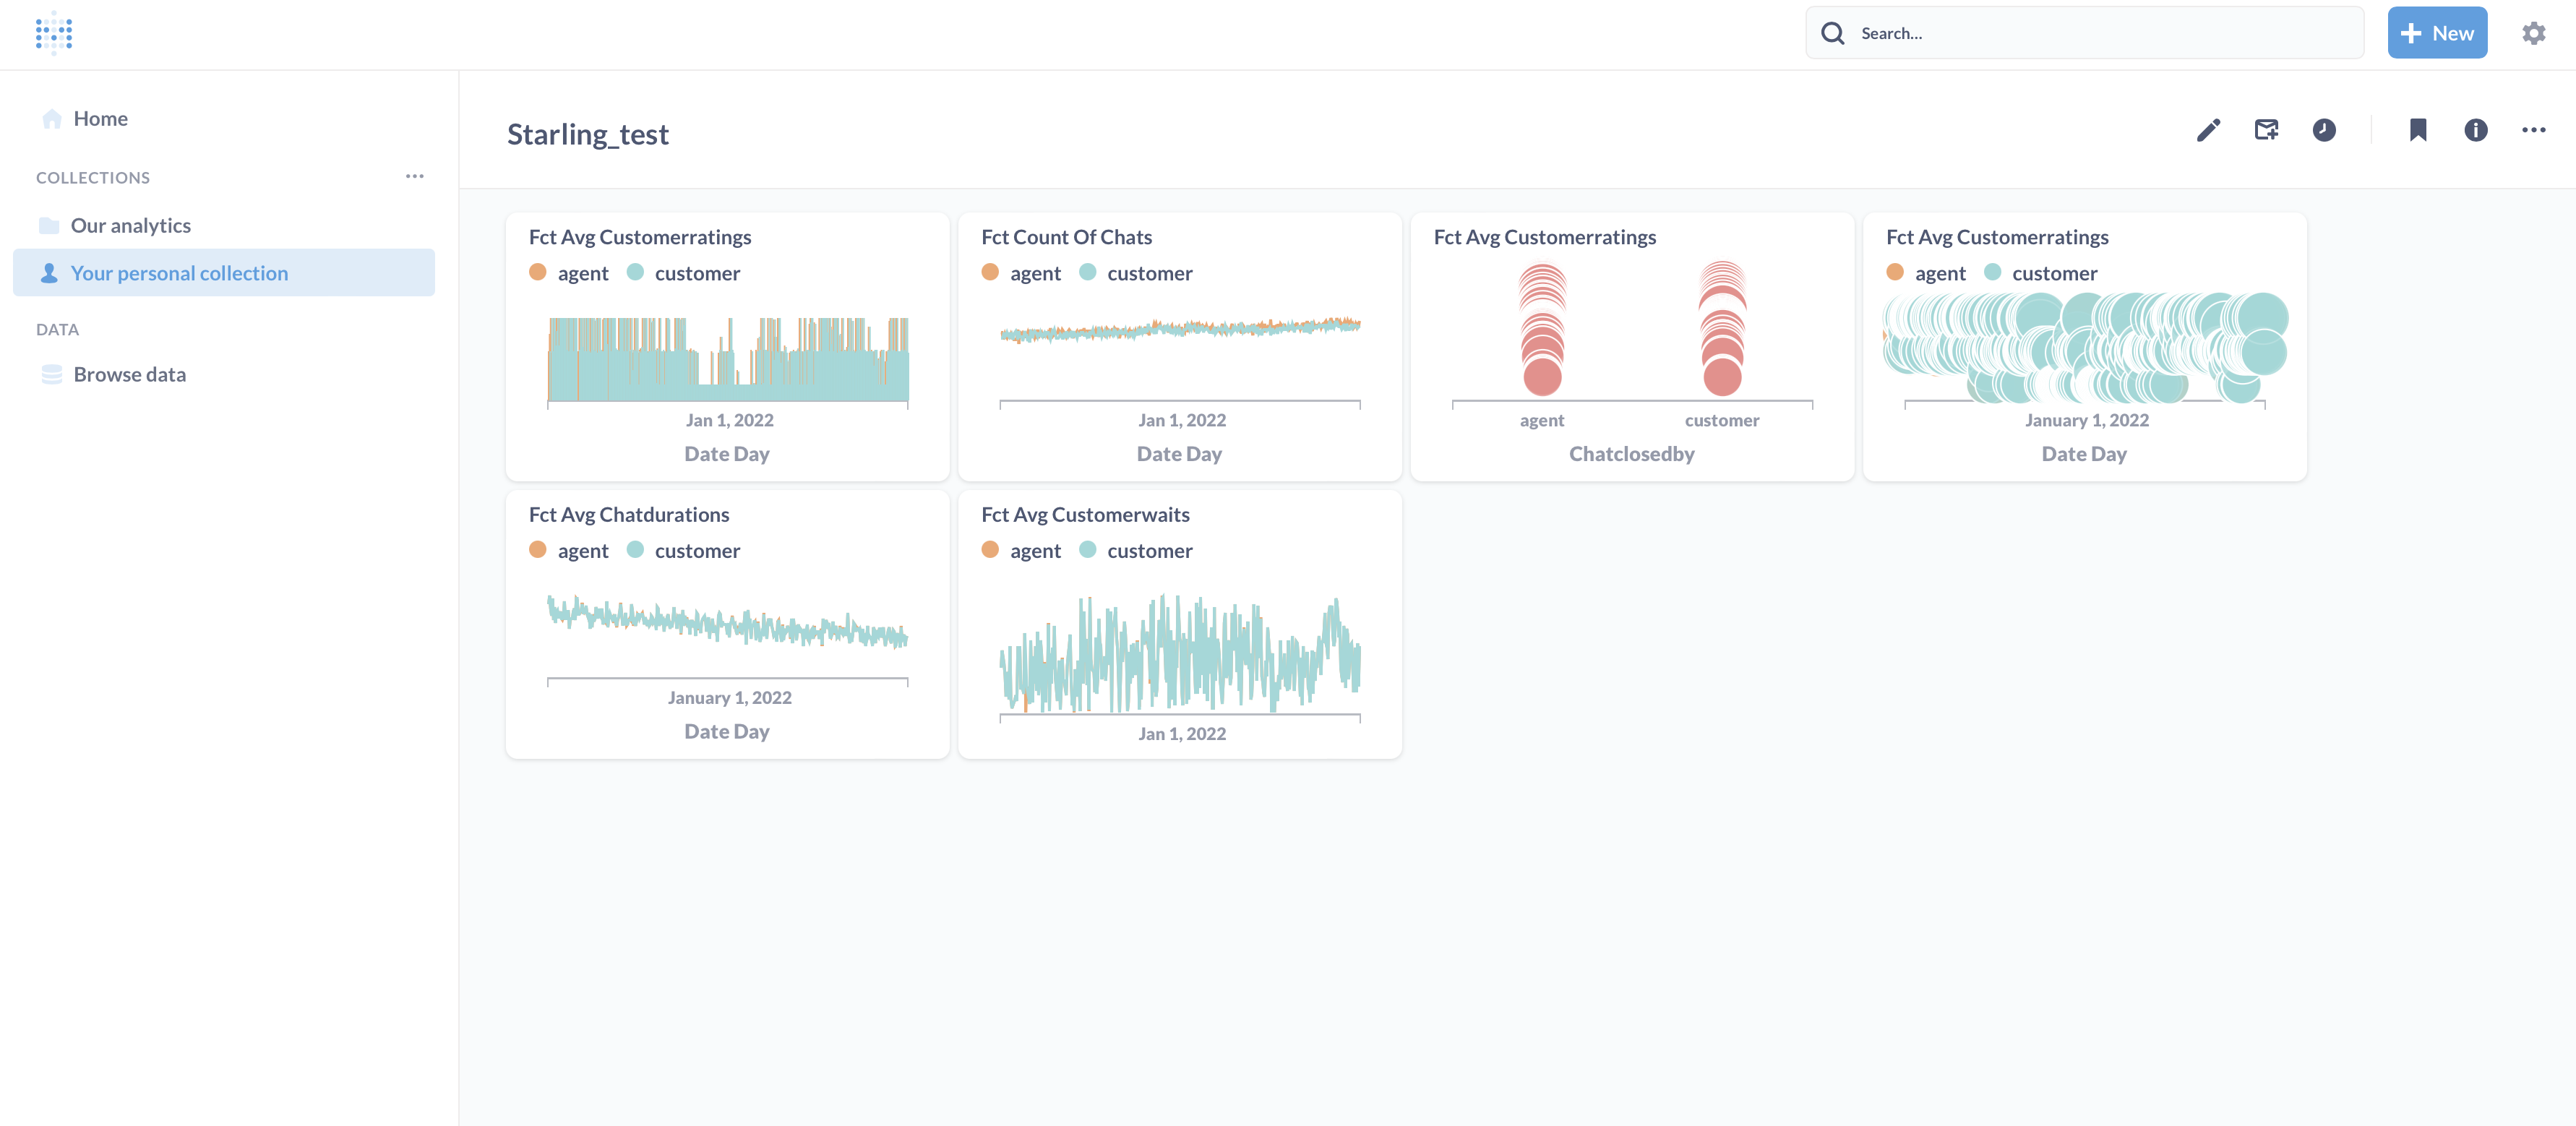
Task: Toggle customer legend in Fct Count Of Chats
Action: tap(1136, 273)
